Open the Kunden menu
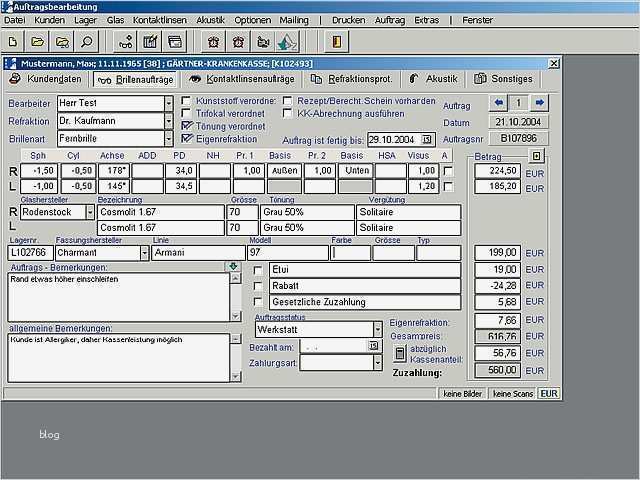The height and width of the screenshot is (480, 640). [x=49, y=20]
